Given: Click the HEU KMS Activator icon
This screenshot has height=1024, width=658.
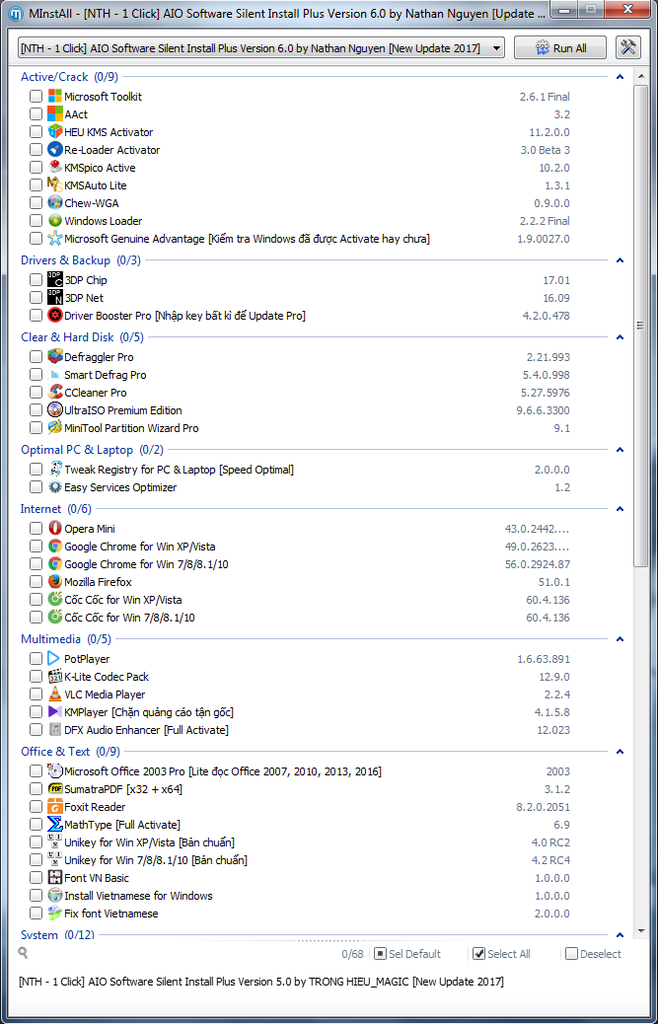Looking at the screenshot, I should click(55, 132).
